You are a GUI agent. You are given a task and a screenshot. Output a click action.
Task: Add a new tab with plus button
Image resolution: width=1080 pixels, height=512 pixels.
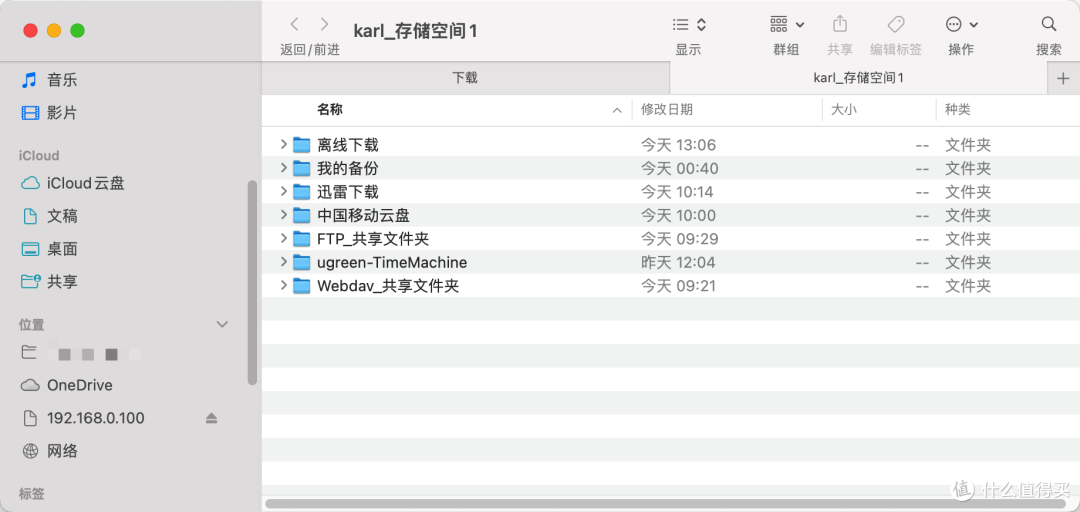[x=1063, y=79]
